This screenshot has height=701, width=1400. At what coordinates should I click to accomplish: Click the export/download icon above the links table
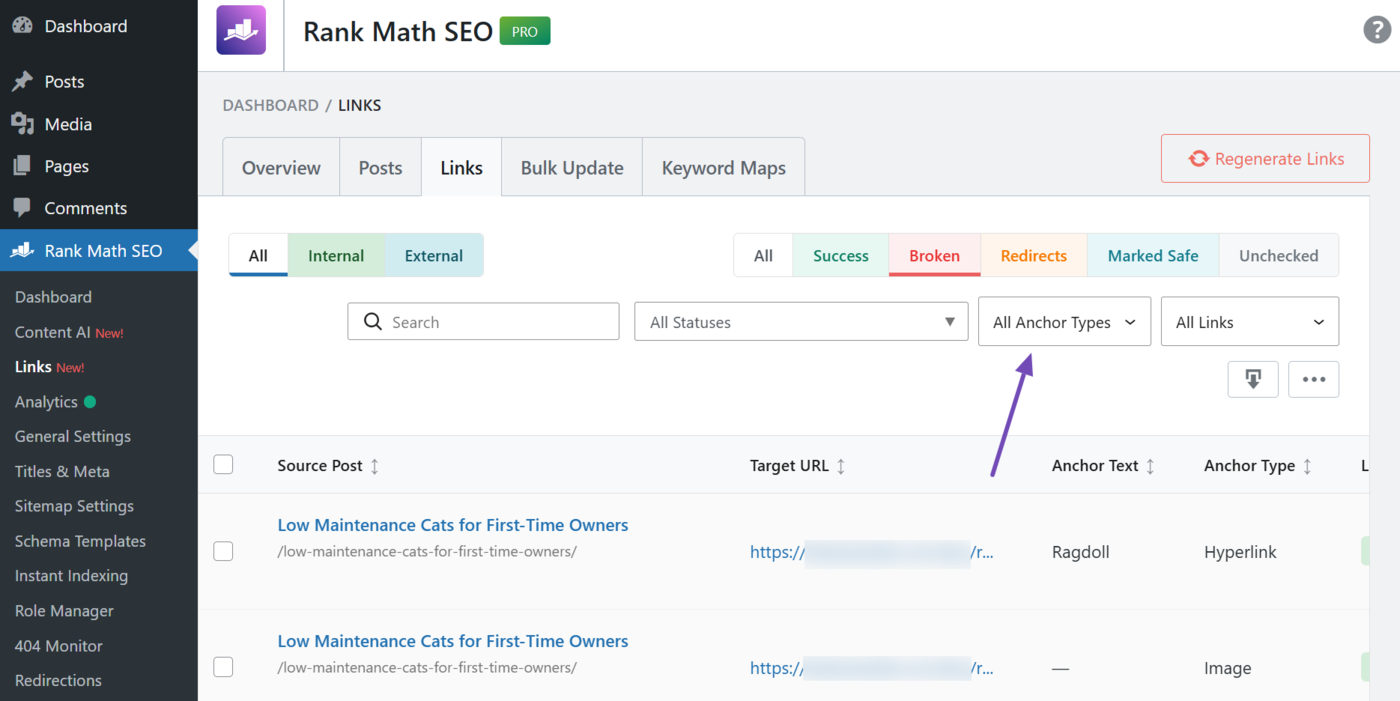point(1253,379)
